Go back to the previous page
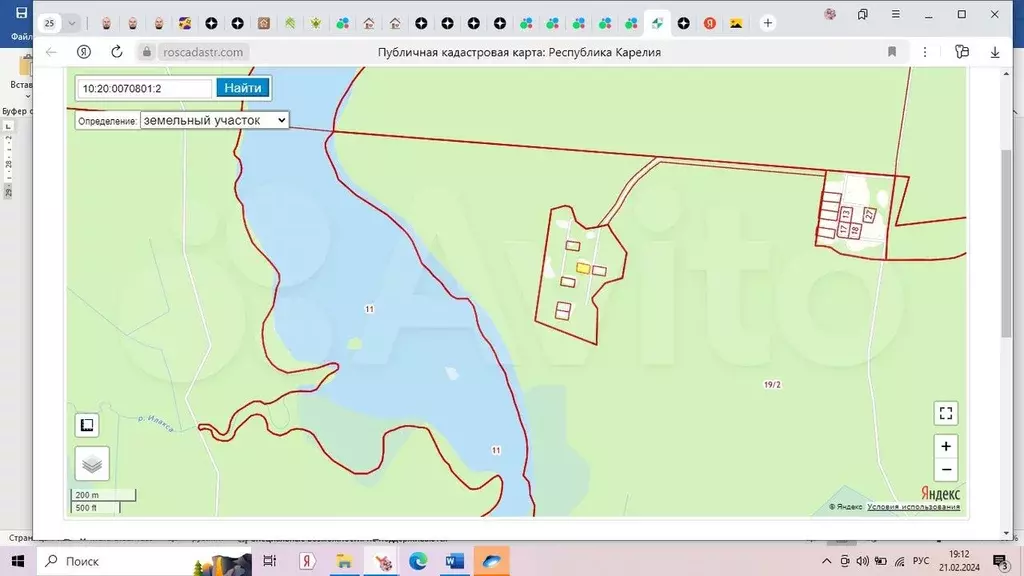Viewport: 1024px width, 576px height. coord(51,52)
